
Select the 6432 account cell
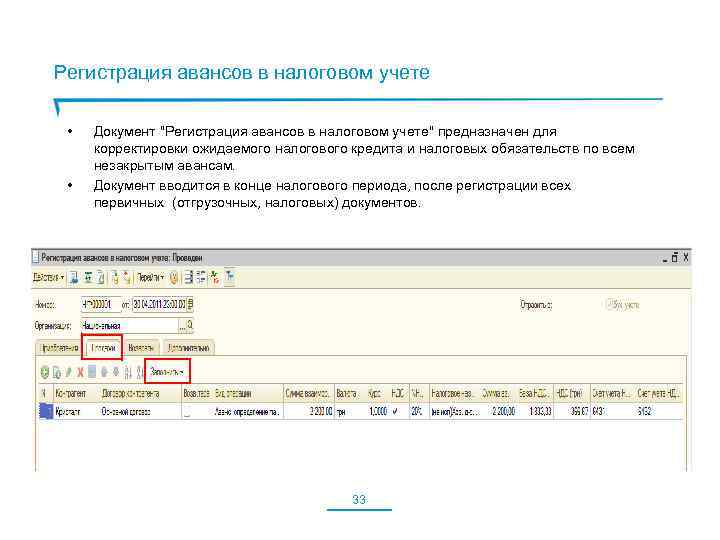coord(659,411)
